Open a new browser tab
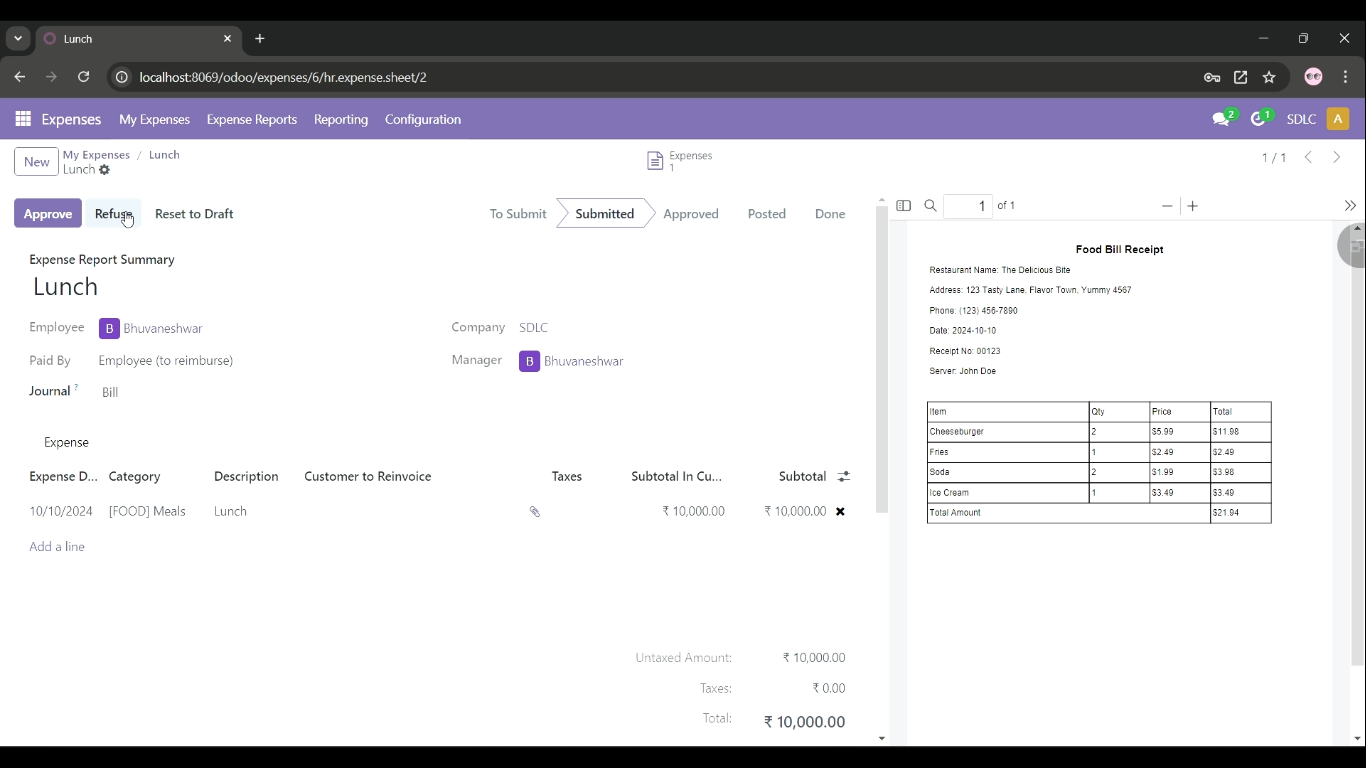The width and height of the screenshot is (1366, 768). point(260,39)
